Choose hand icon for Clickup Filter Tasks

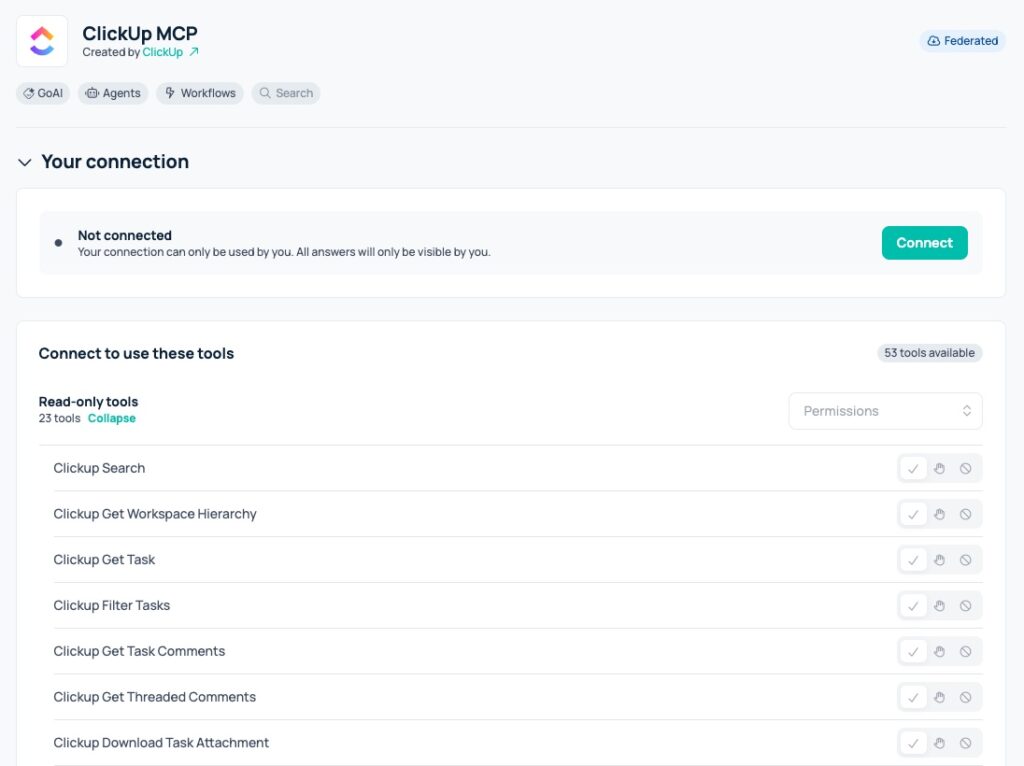click(x=939, y=605)
